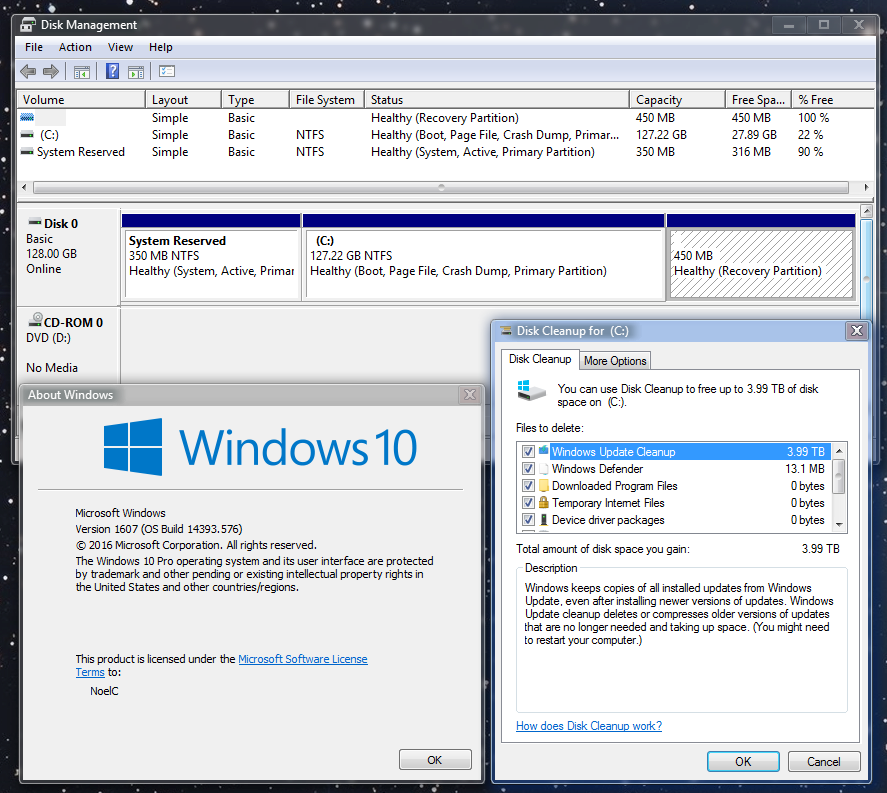The image size is (887, 793).
Task: Click the "127.22 GB" capacity cell
Action: coord(661,135)
